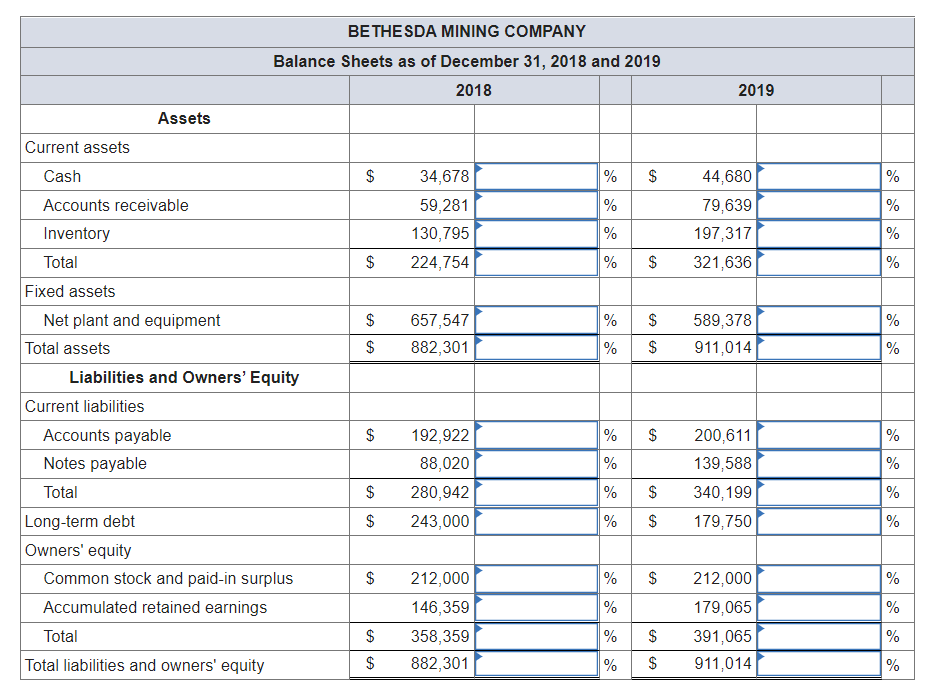Click the 2019 owners' equity Total percentage field
Viewport: 943px width, 692px height.
[819, 636]
